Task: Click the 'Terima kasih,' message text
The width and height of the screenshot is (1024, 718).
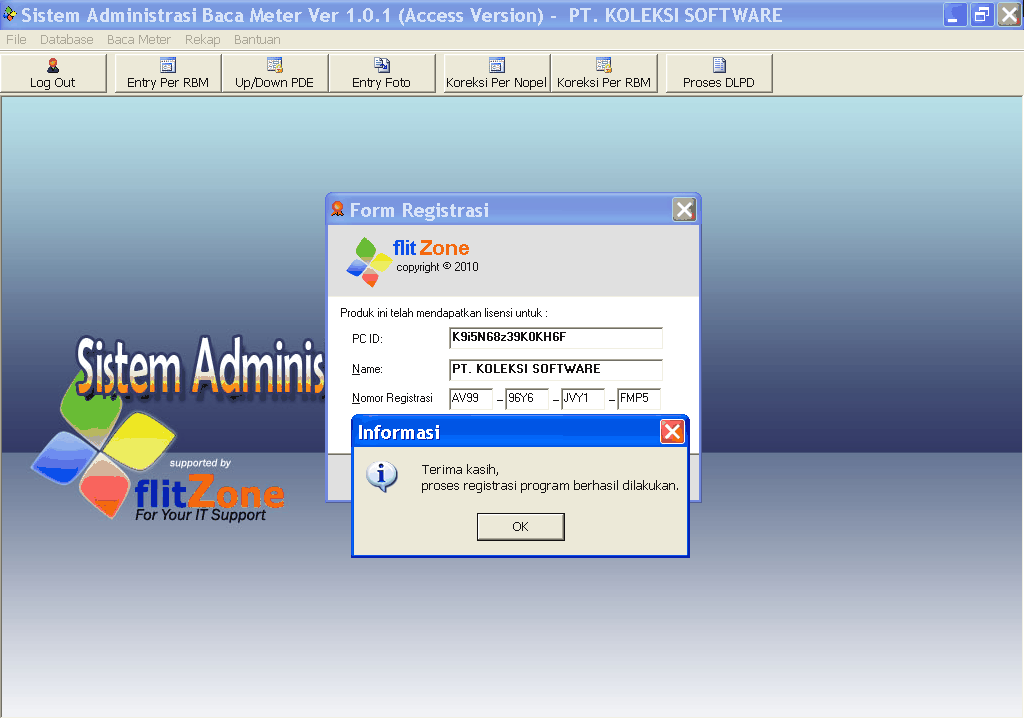Action: coord(460,470)
